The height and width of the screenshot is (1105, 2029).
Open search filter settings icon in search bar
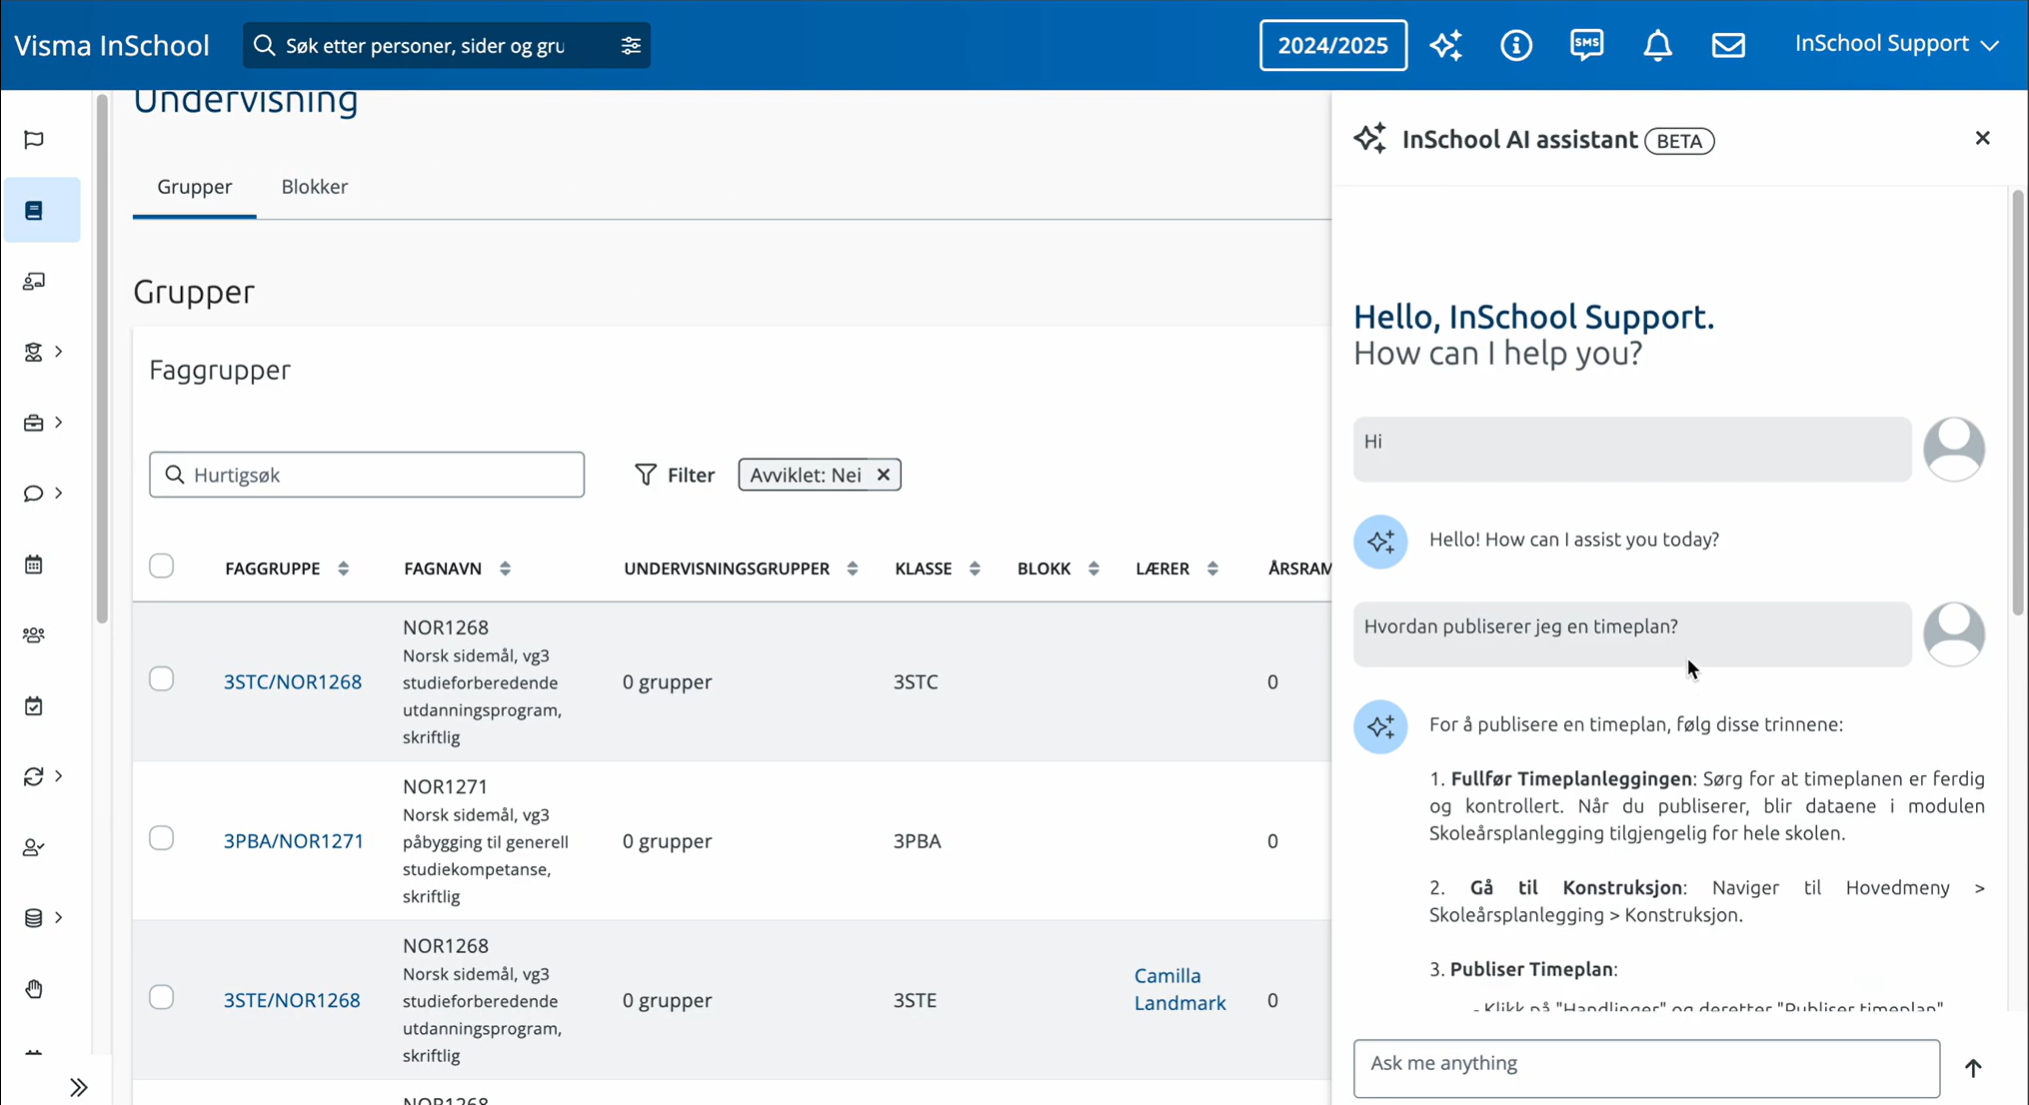[x=631, y=46]
